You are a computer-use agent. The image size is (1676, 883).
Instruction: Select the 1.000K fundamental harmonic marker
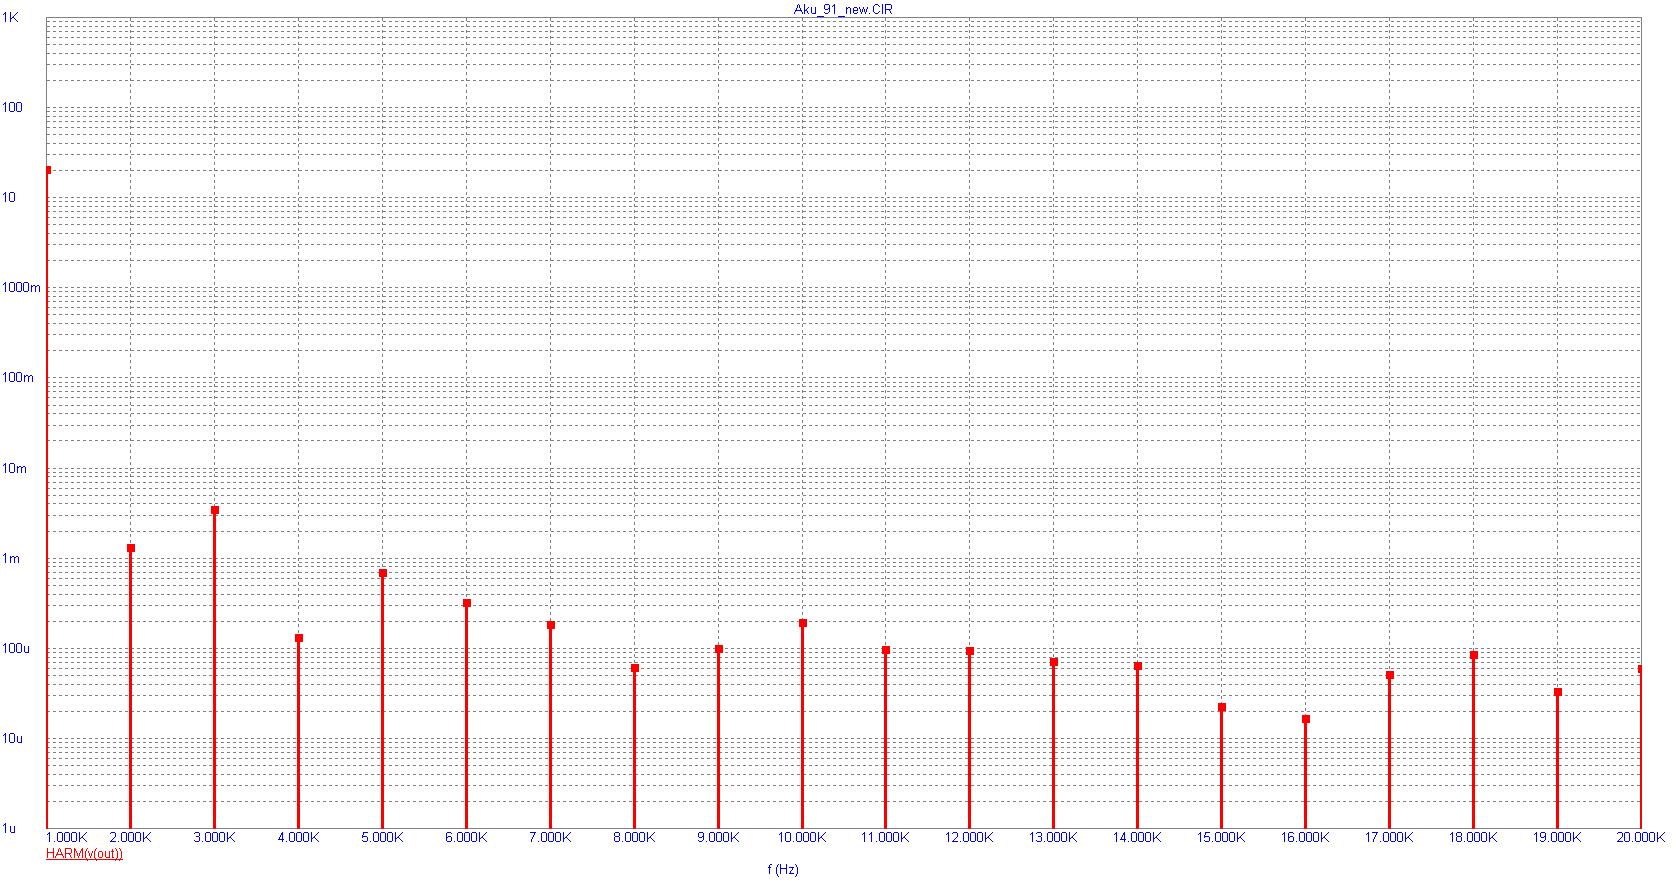[48, 170]
